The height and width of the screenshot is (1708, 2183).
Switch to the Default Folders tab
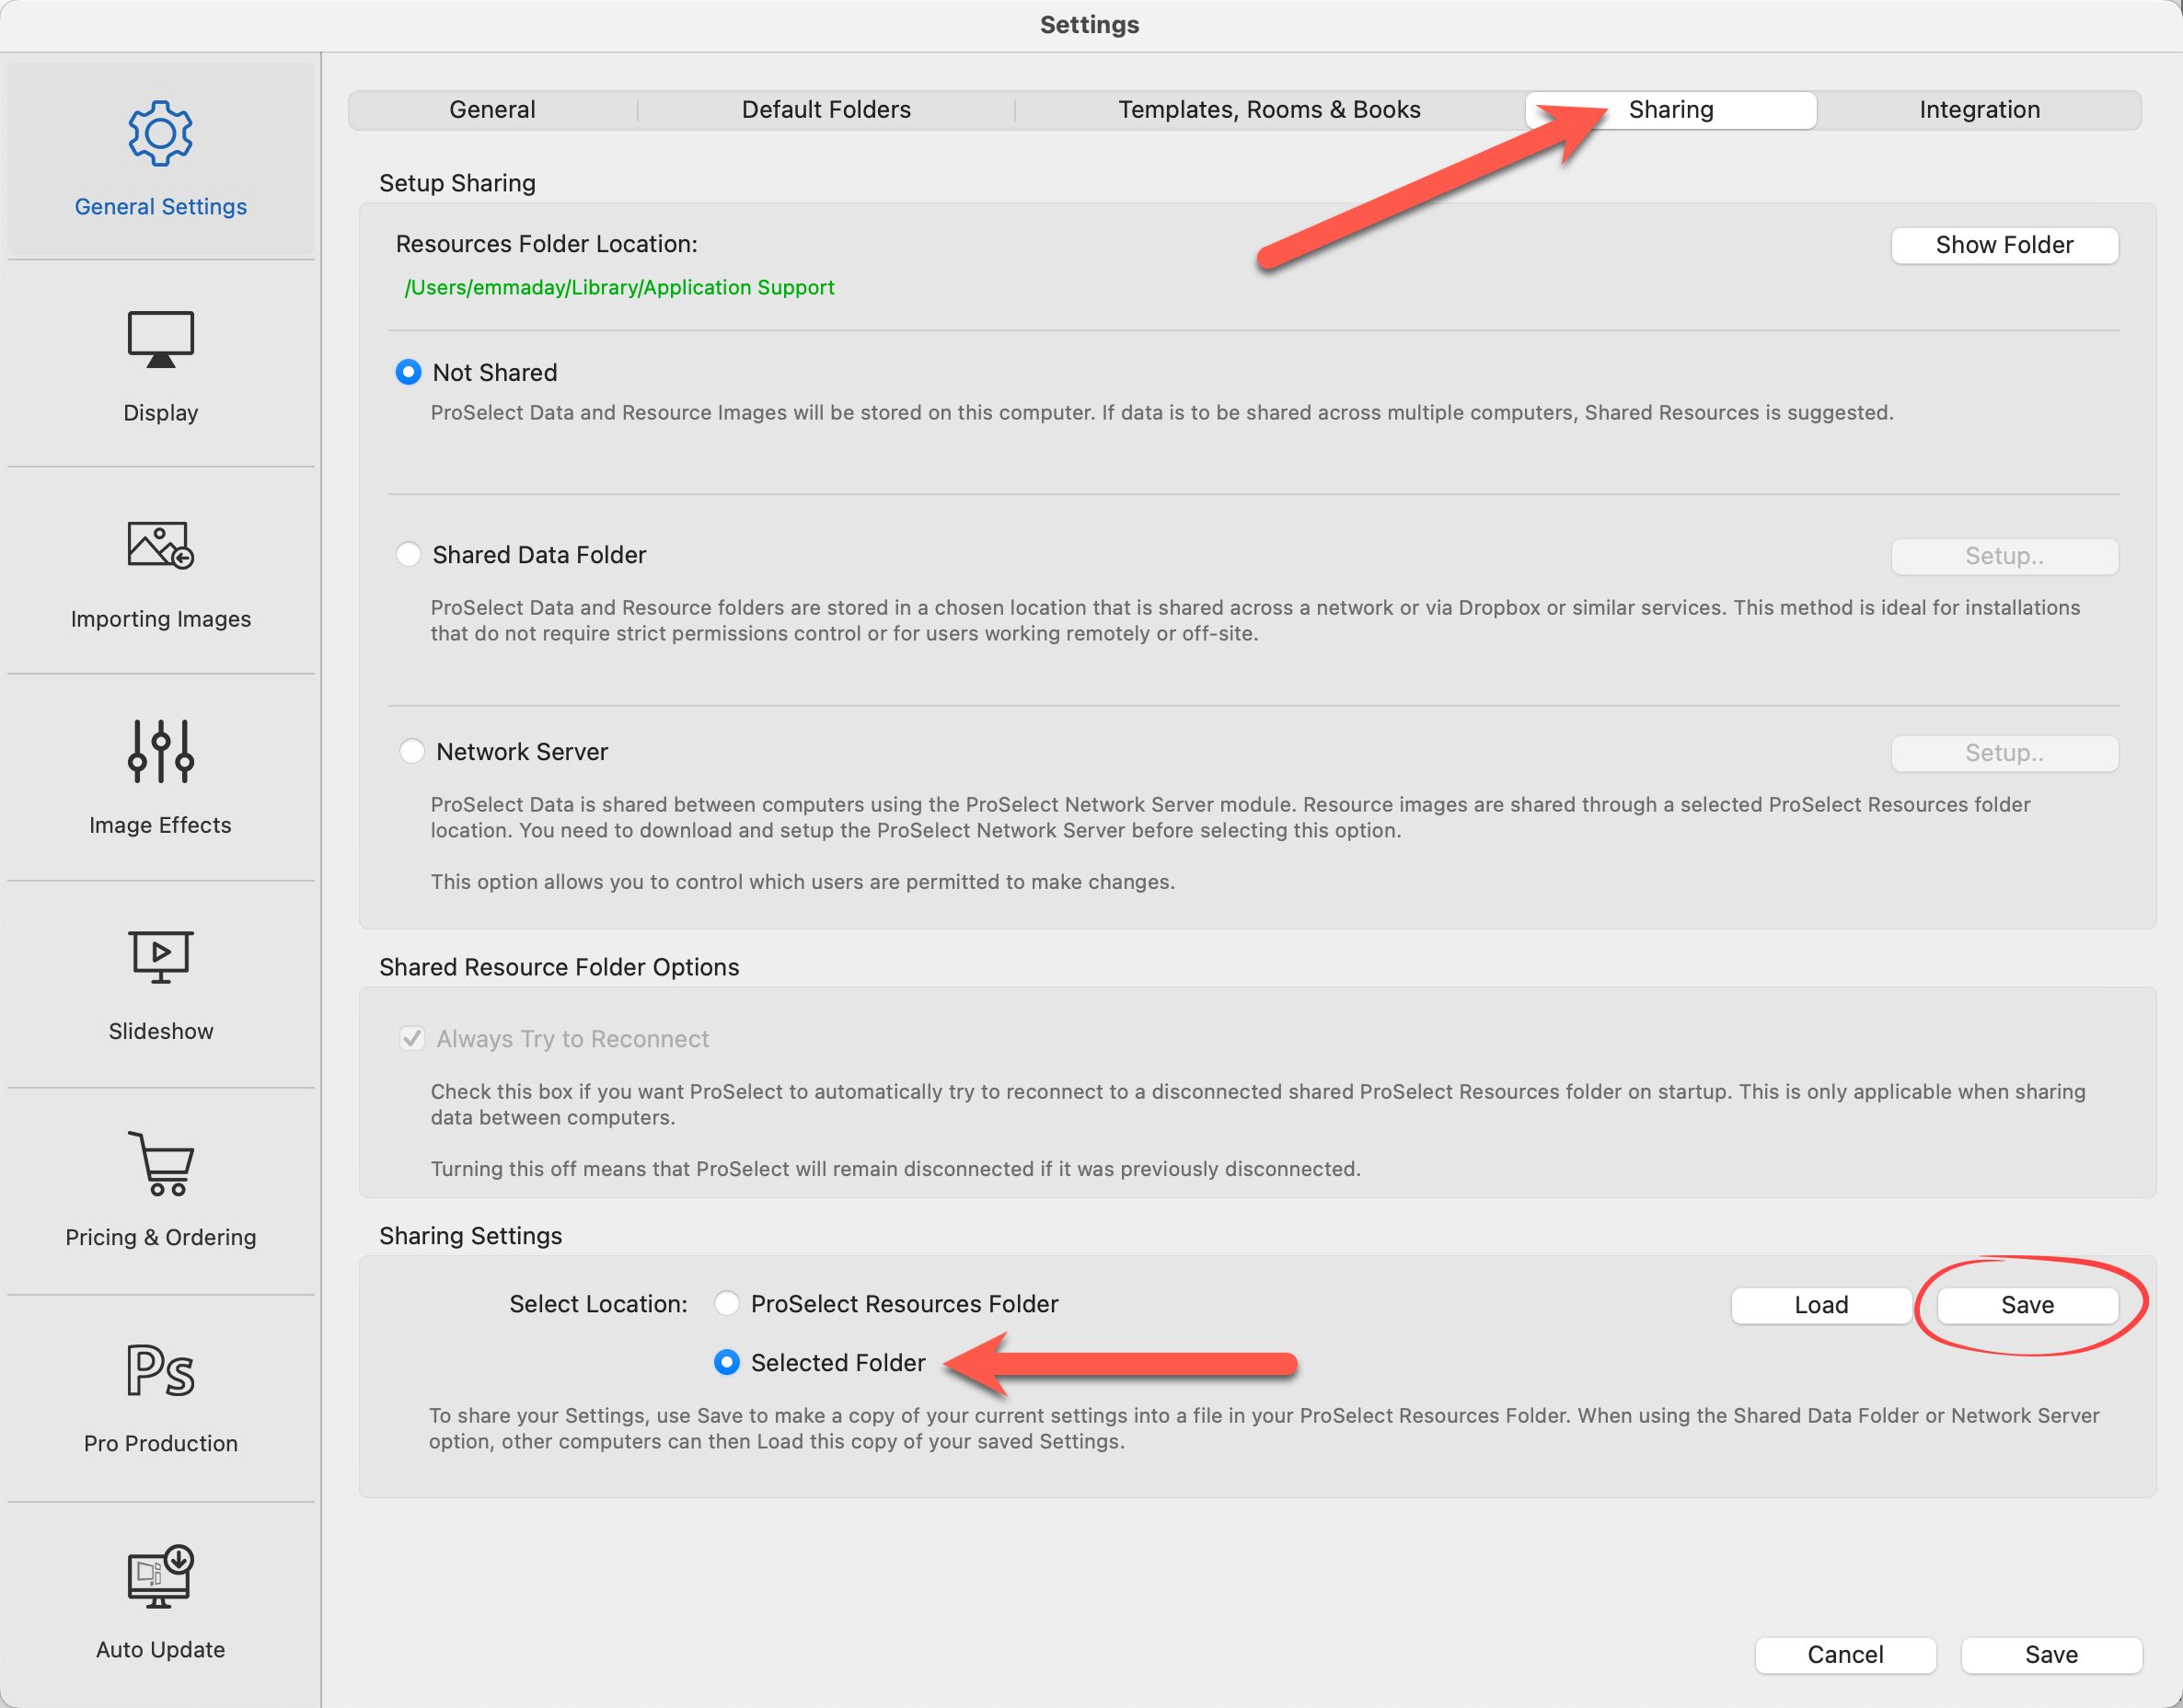825,110
